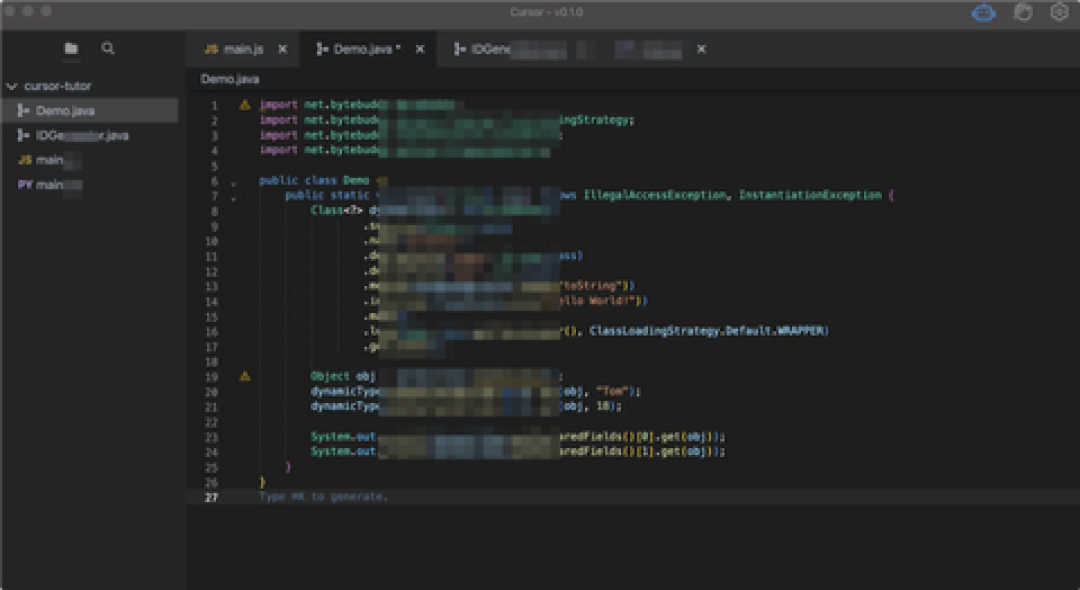The image size is (1080, 590).
Task: Collapse the cursor-tutor folder
Action: (x=12, y=87)
